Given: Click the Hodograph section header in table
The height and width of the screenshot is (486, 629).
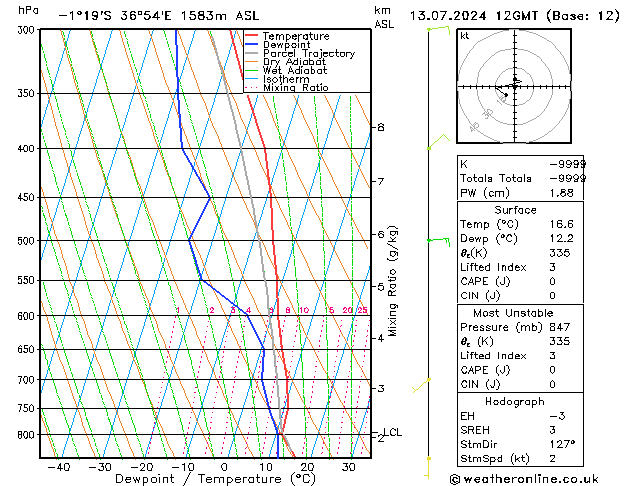Looking at the screenshot, I should point(514,401).
